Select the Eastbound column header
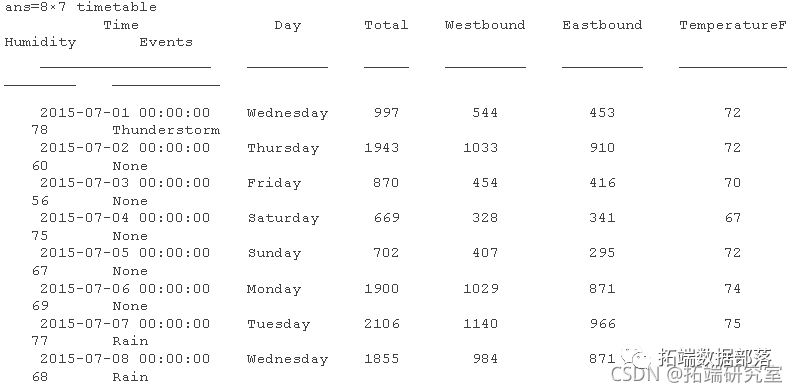The image size is (797, 392). (602, 25)
